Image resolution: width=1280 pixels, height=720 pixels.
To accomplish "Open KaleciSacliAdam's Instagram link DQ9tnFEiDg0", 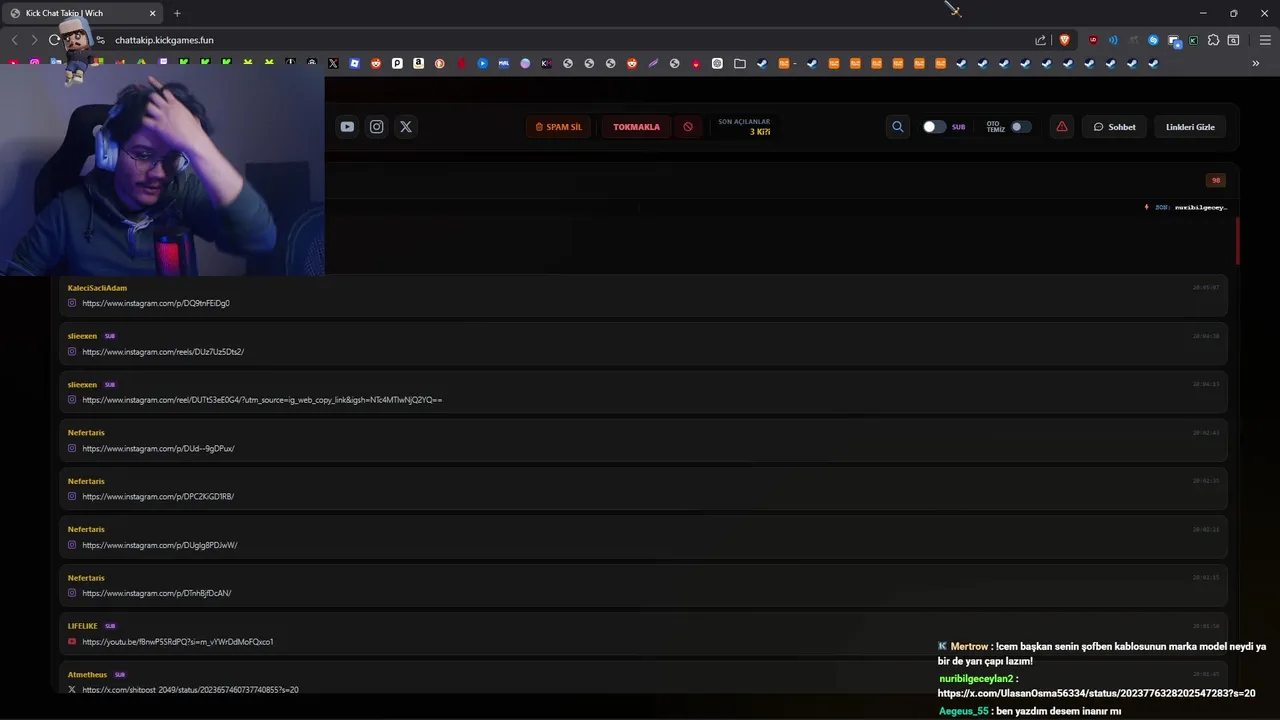I will click(156, 303).
